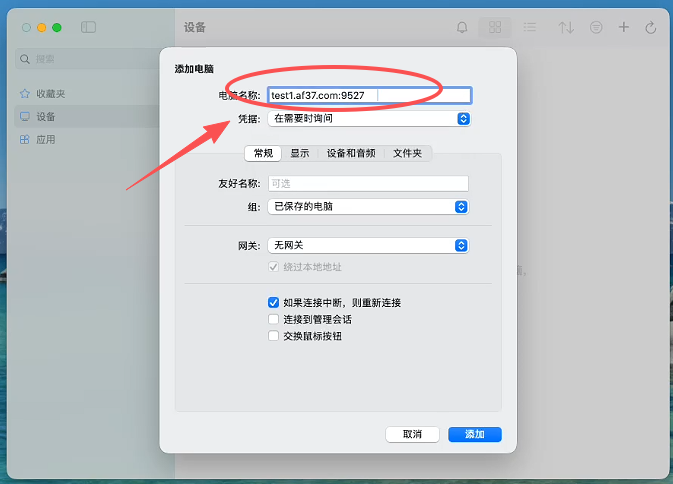Click the 取消 button
The height and width of the screenshot is (484, 673).
pyautogui.click(x=413, y=434)
